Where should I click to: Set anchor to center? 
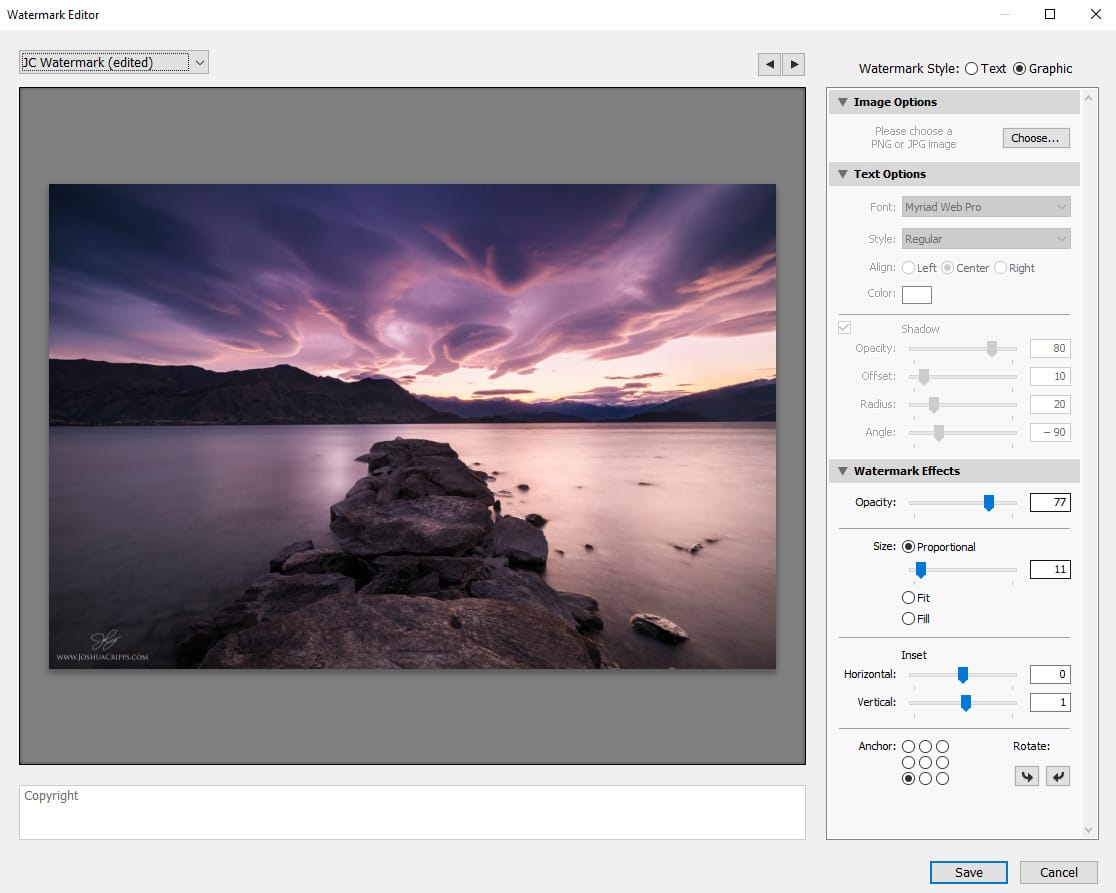925,762
